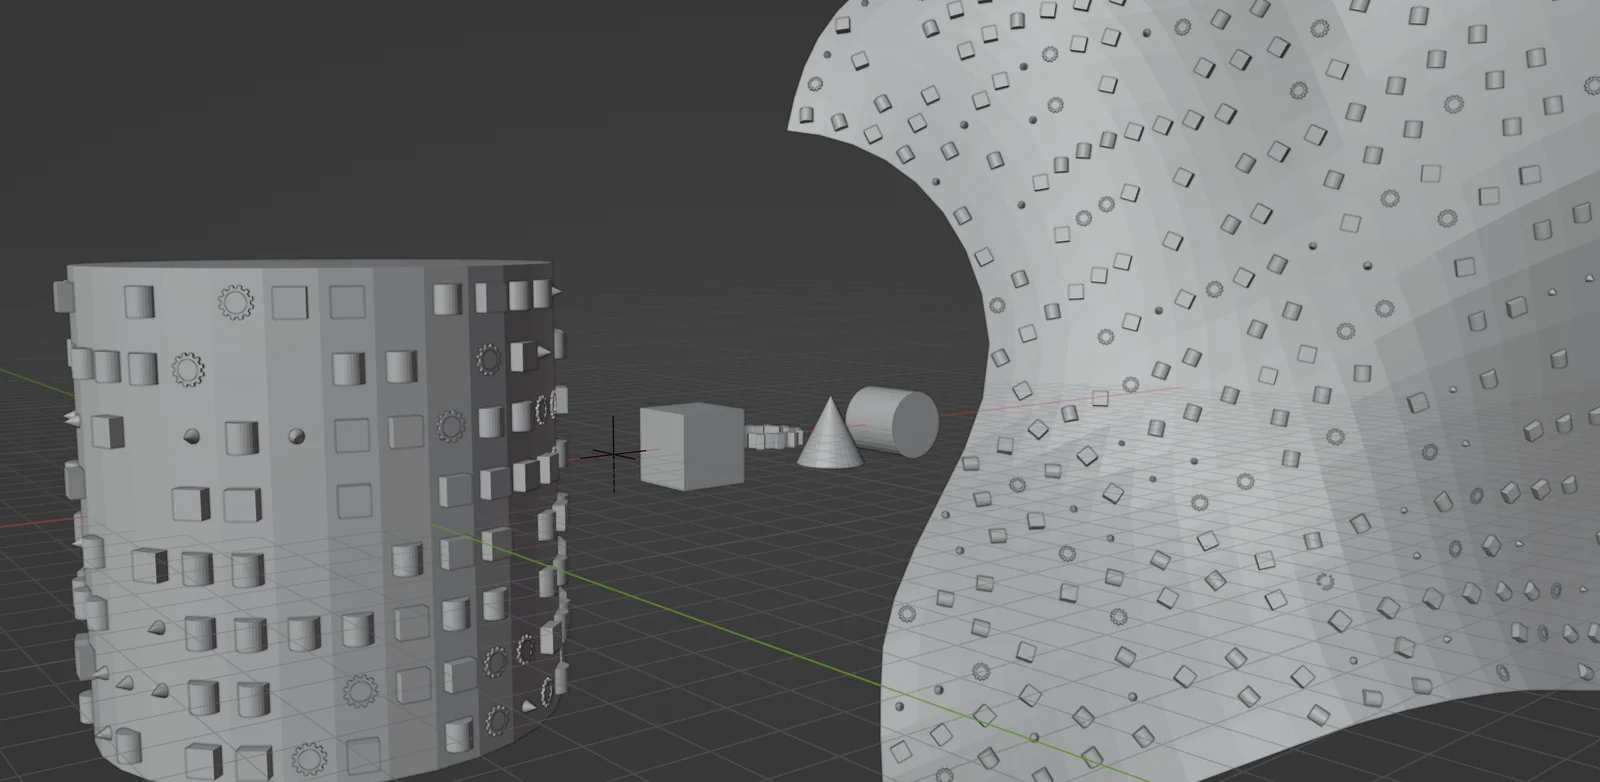Select the standalone cube at scene center
Viewport: 1600px width, 782px height.
point(691,446)
